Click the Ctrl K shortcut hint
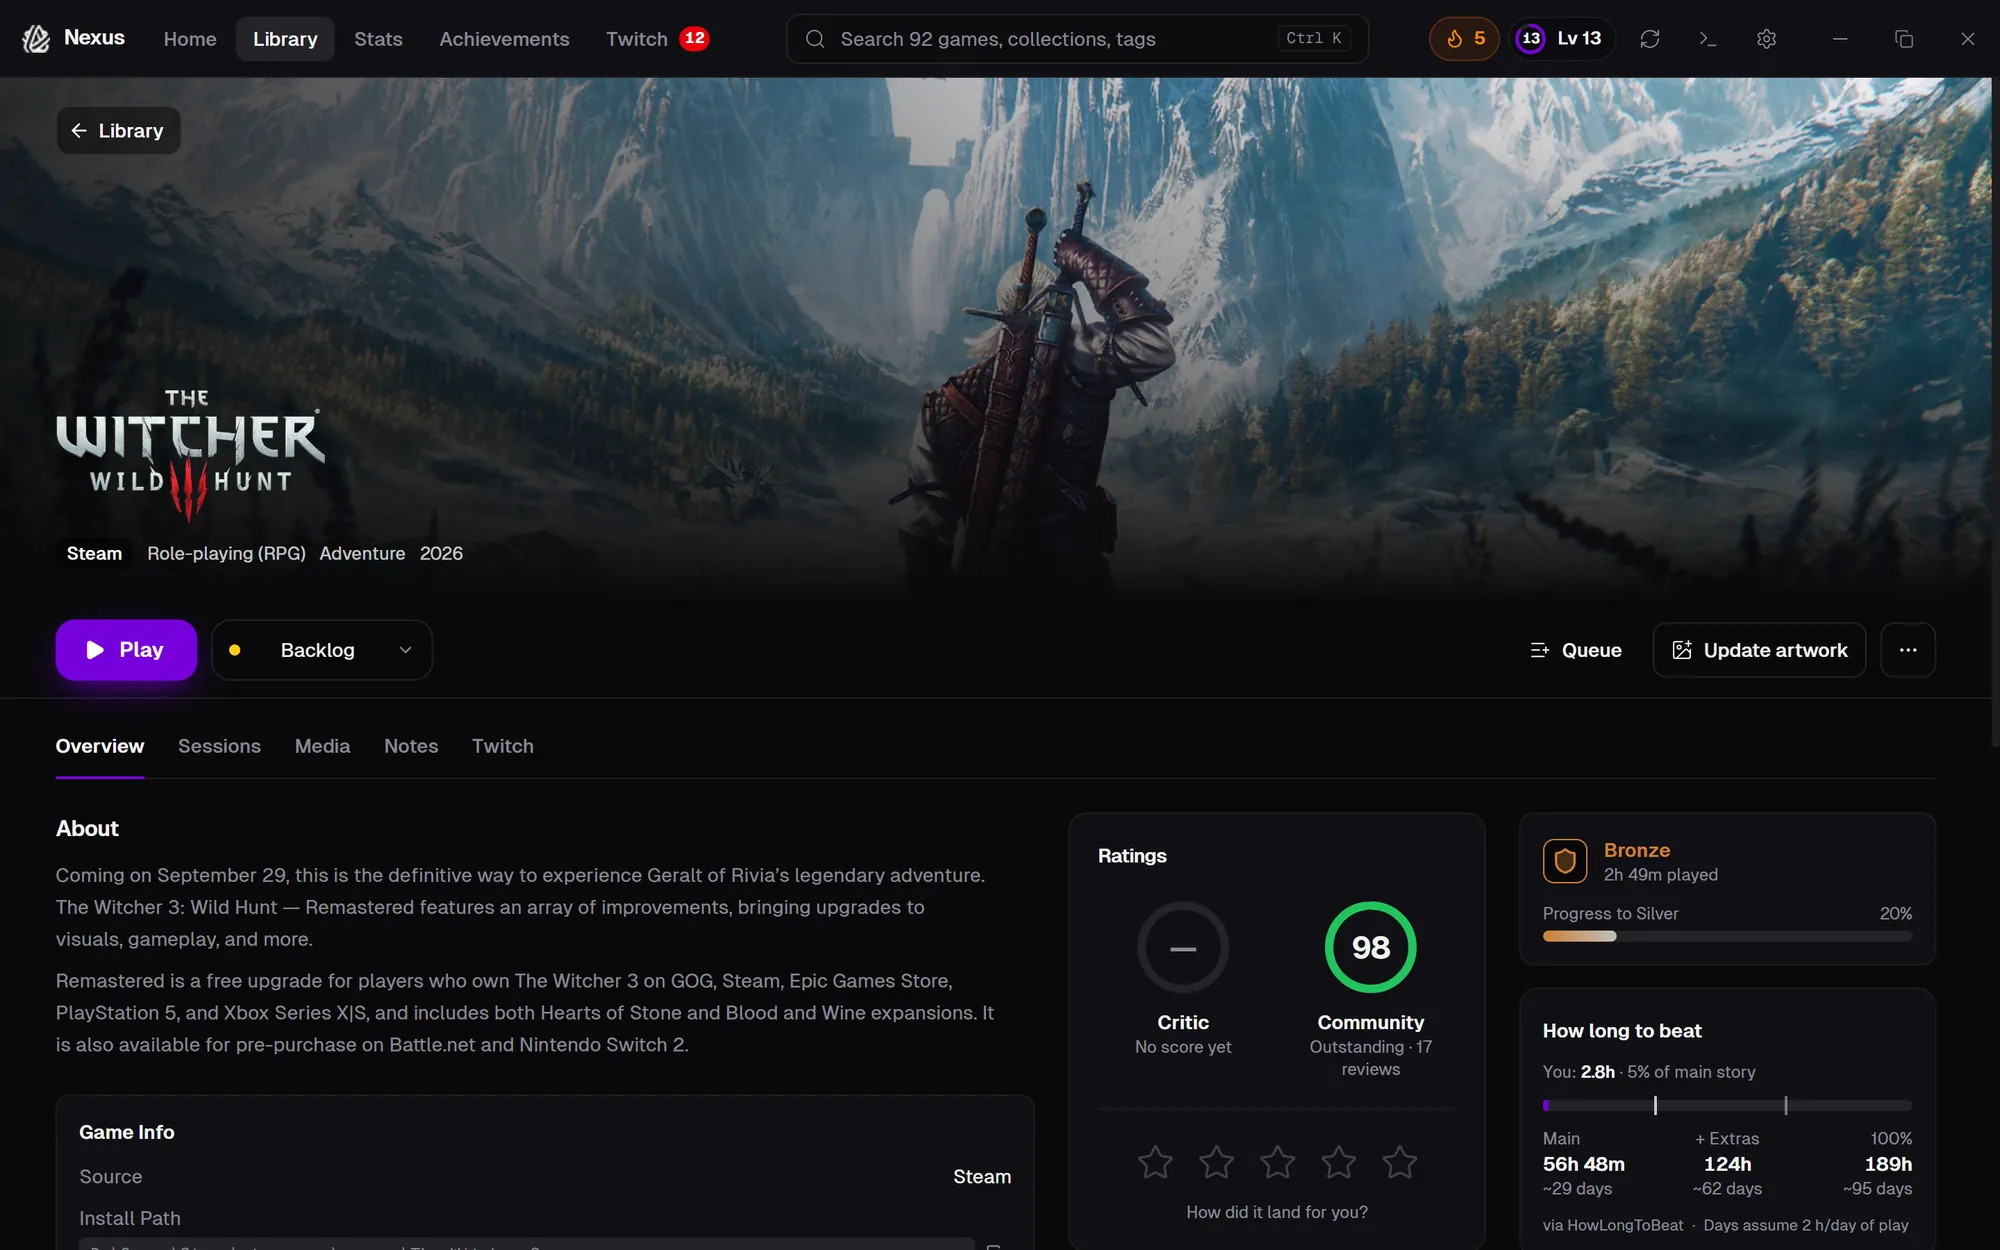The width and height of the screenshot is (2000, 1250). click(1314, 38)
